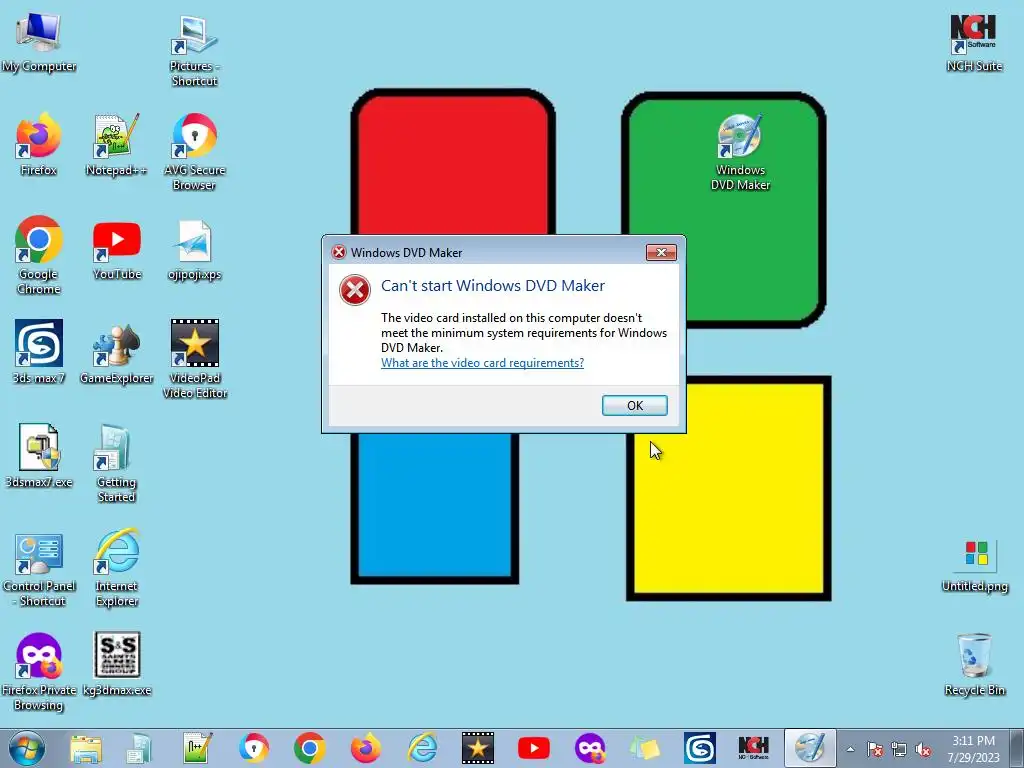Image resolution: width=1024 pixels, height=768 pixels.
Task: Select the GameExplorer desktop icon
Action: coord(116,353)
